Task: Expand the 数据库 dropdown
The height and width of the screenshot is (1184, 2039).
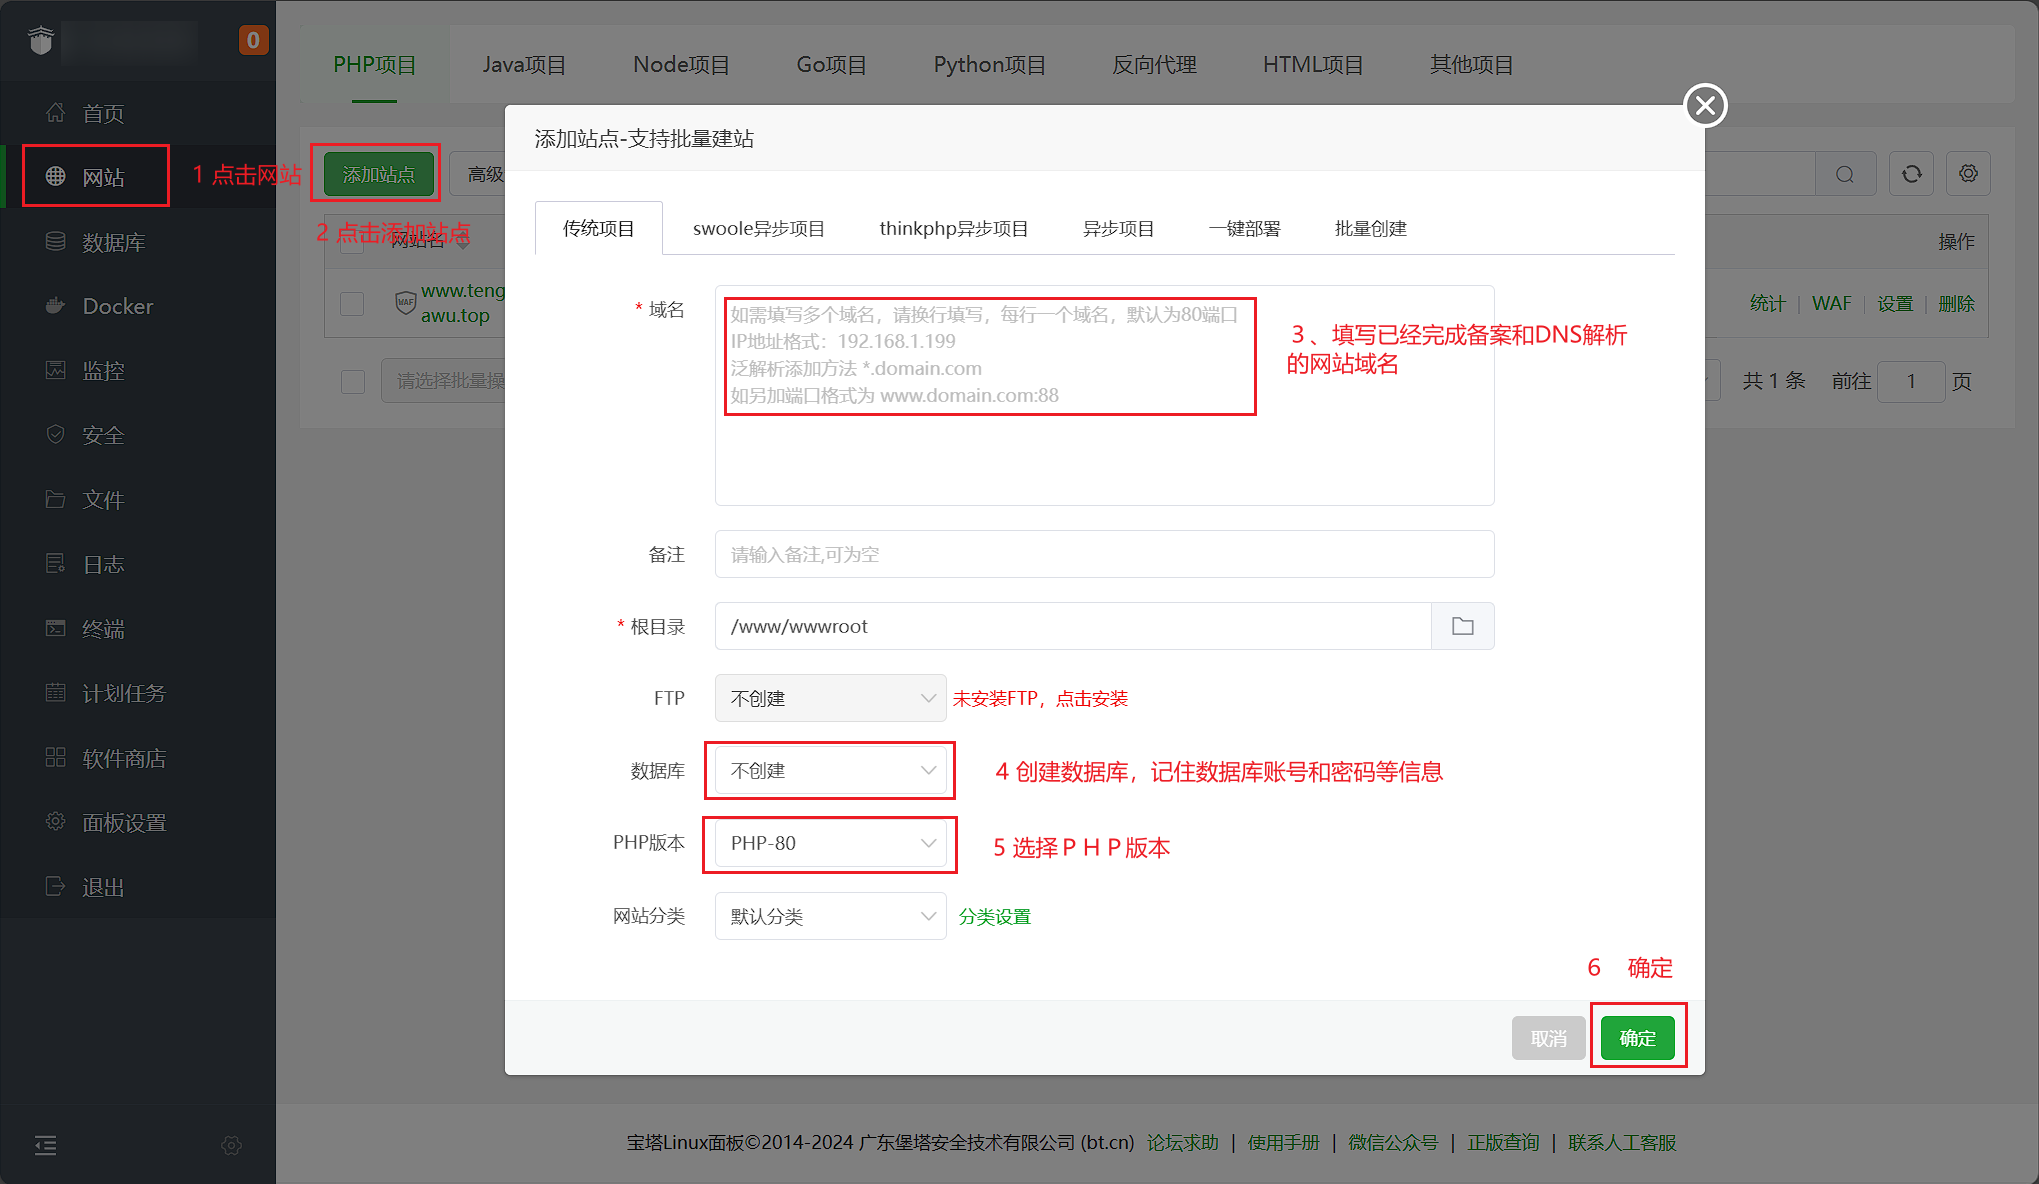Action: click(x=830, y=770)
